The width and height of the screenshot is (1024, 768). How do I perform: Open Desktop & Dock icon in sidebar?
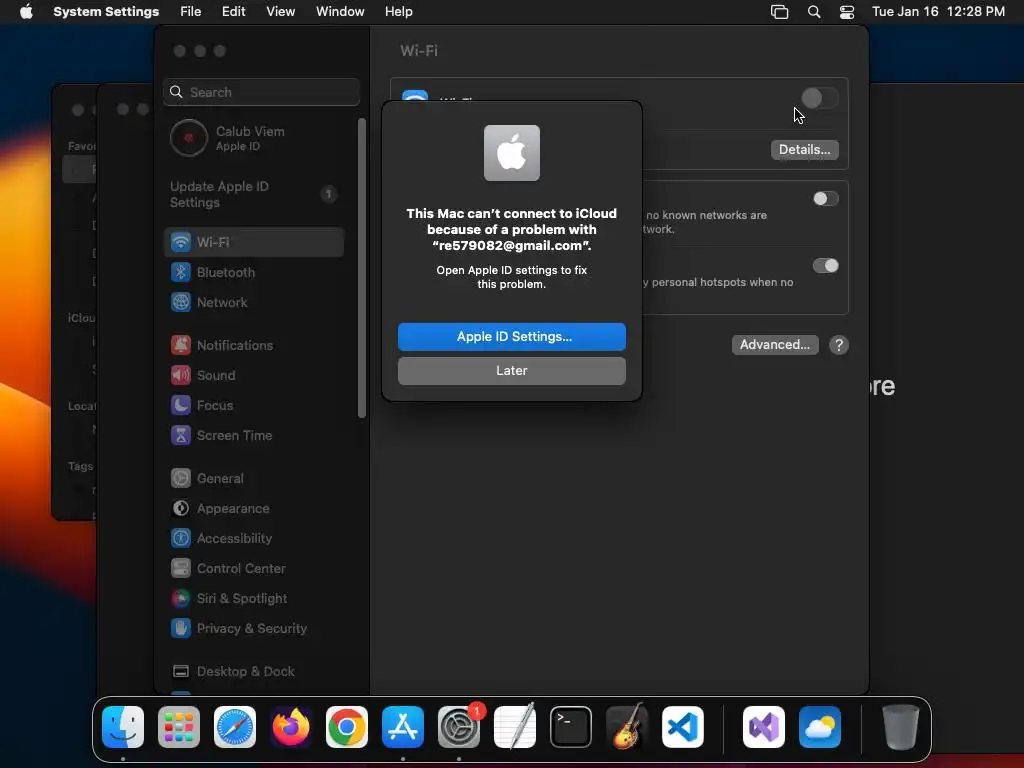tap(181, 671)
